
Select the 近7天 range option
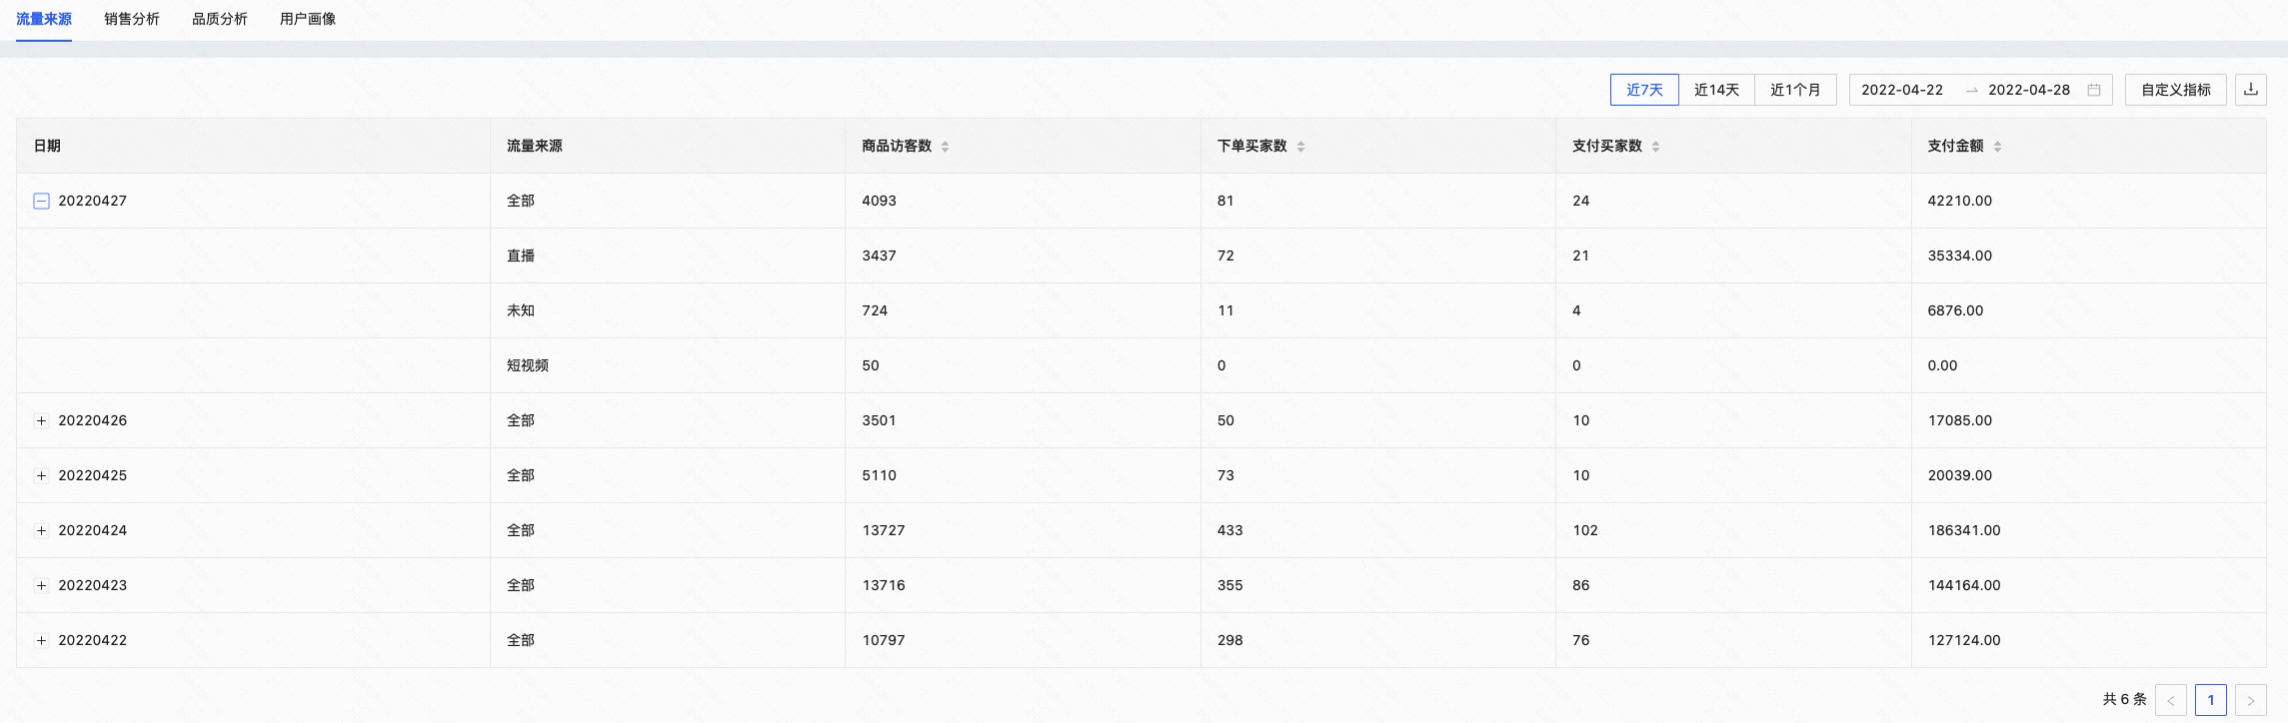coord(1644,89)
